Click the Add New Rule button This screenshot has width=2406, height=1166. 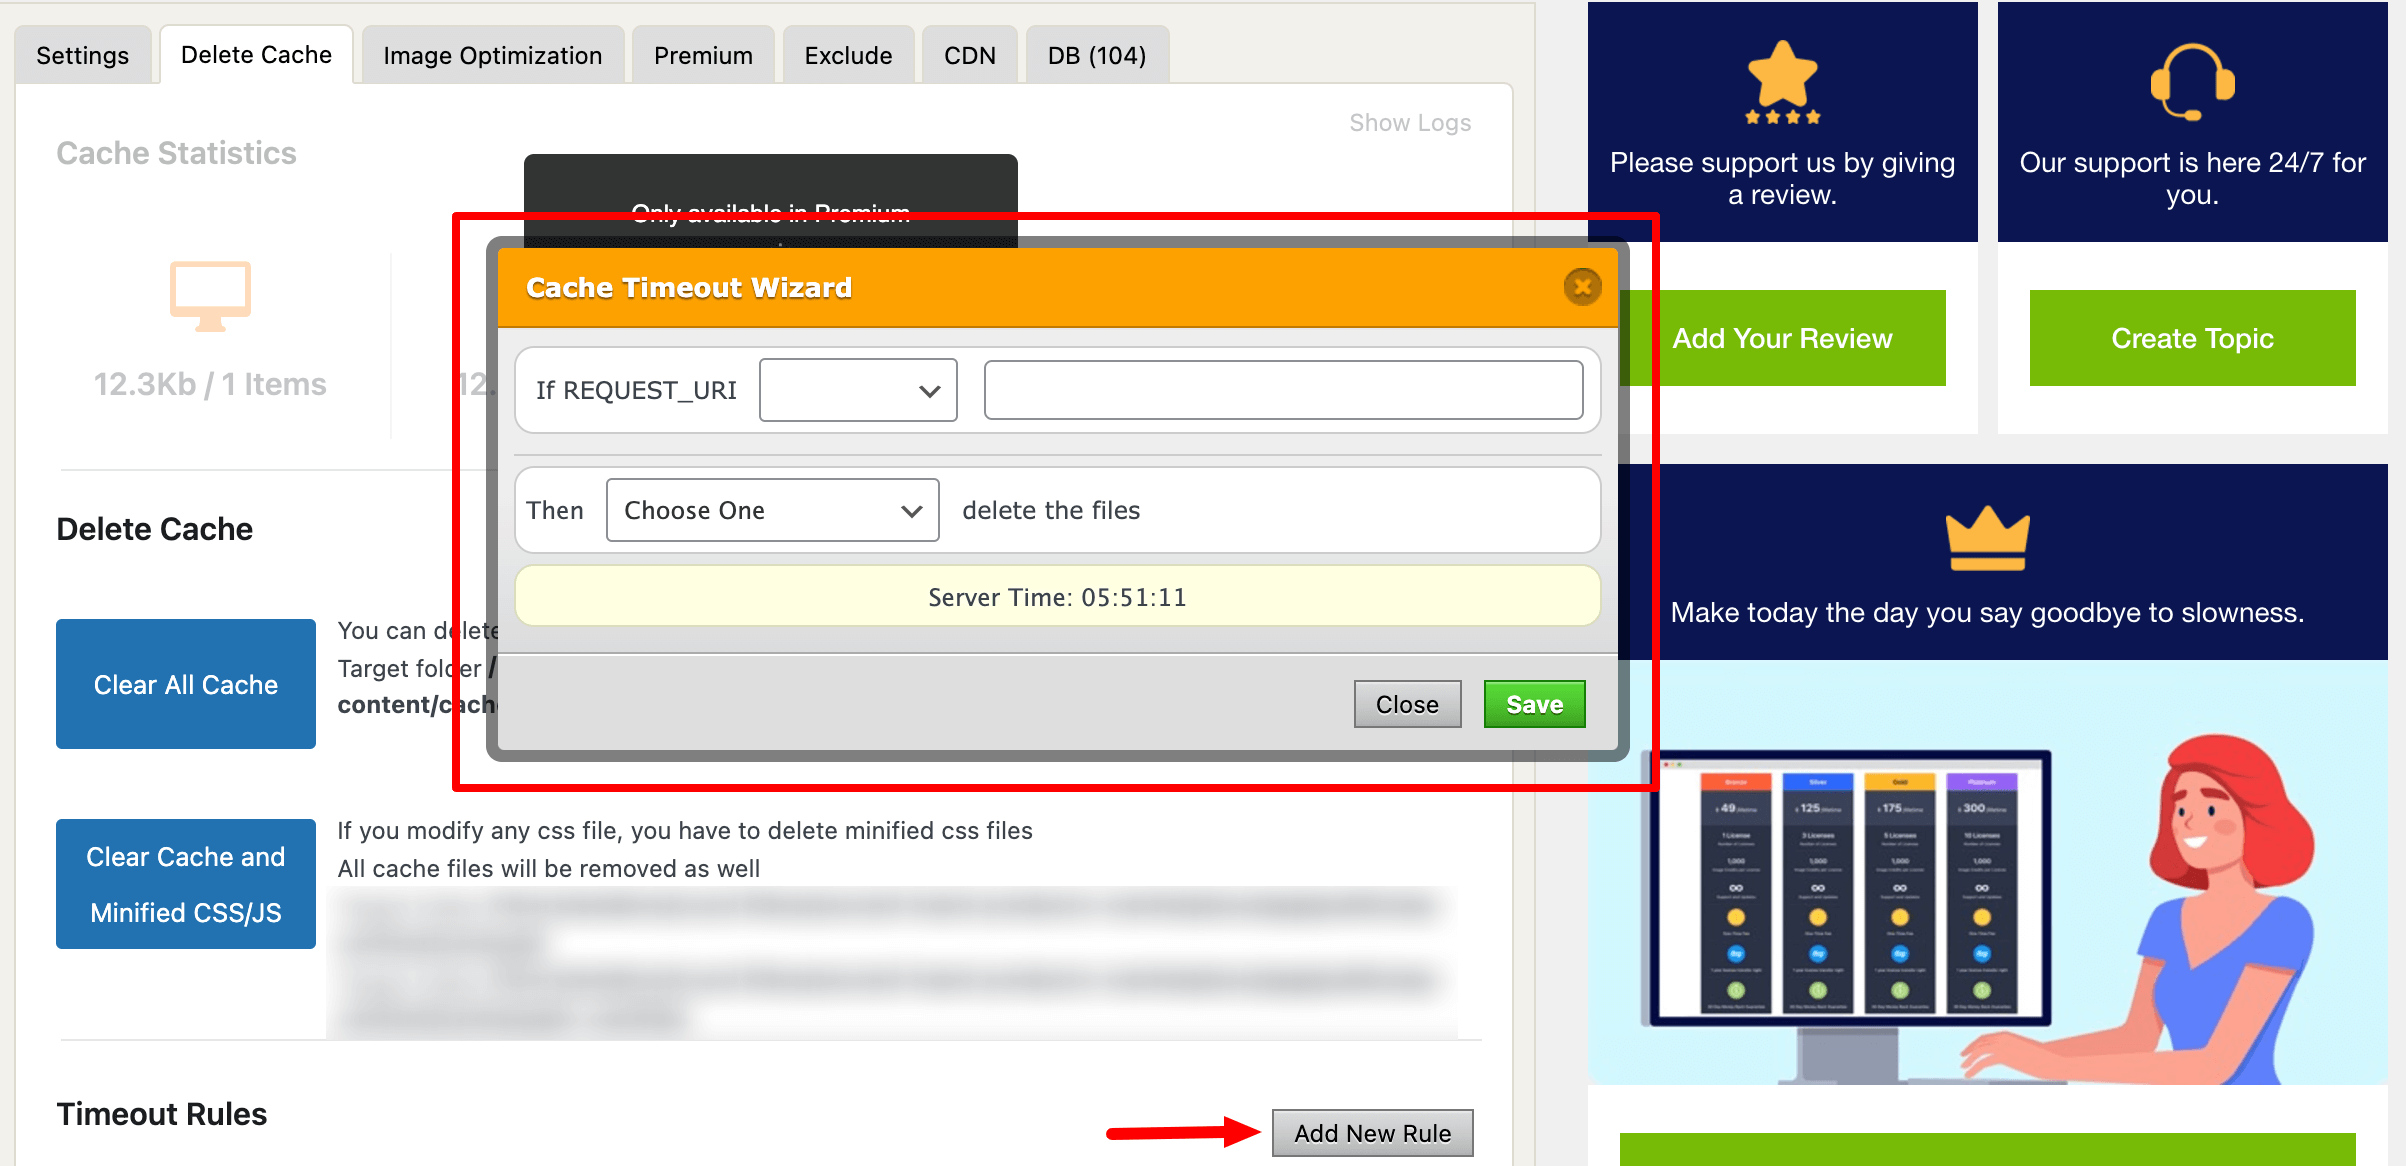(1372, 1133)
